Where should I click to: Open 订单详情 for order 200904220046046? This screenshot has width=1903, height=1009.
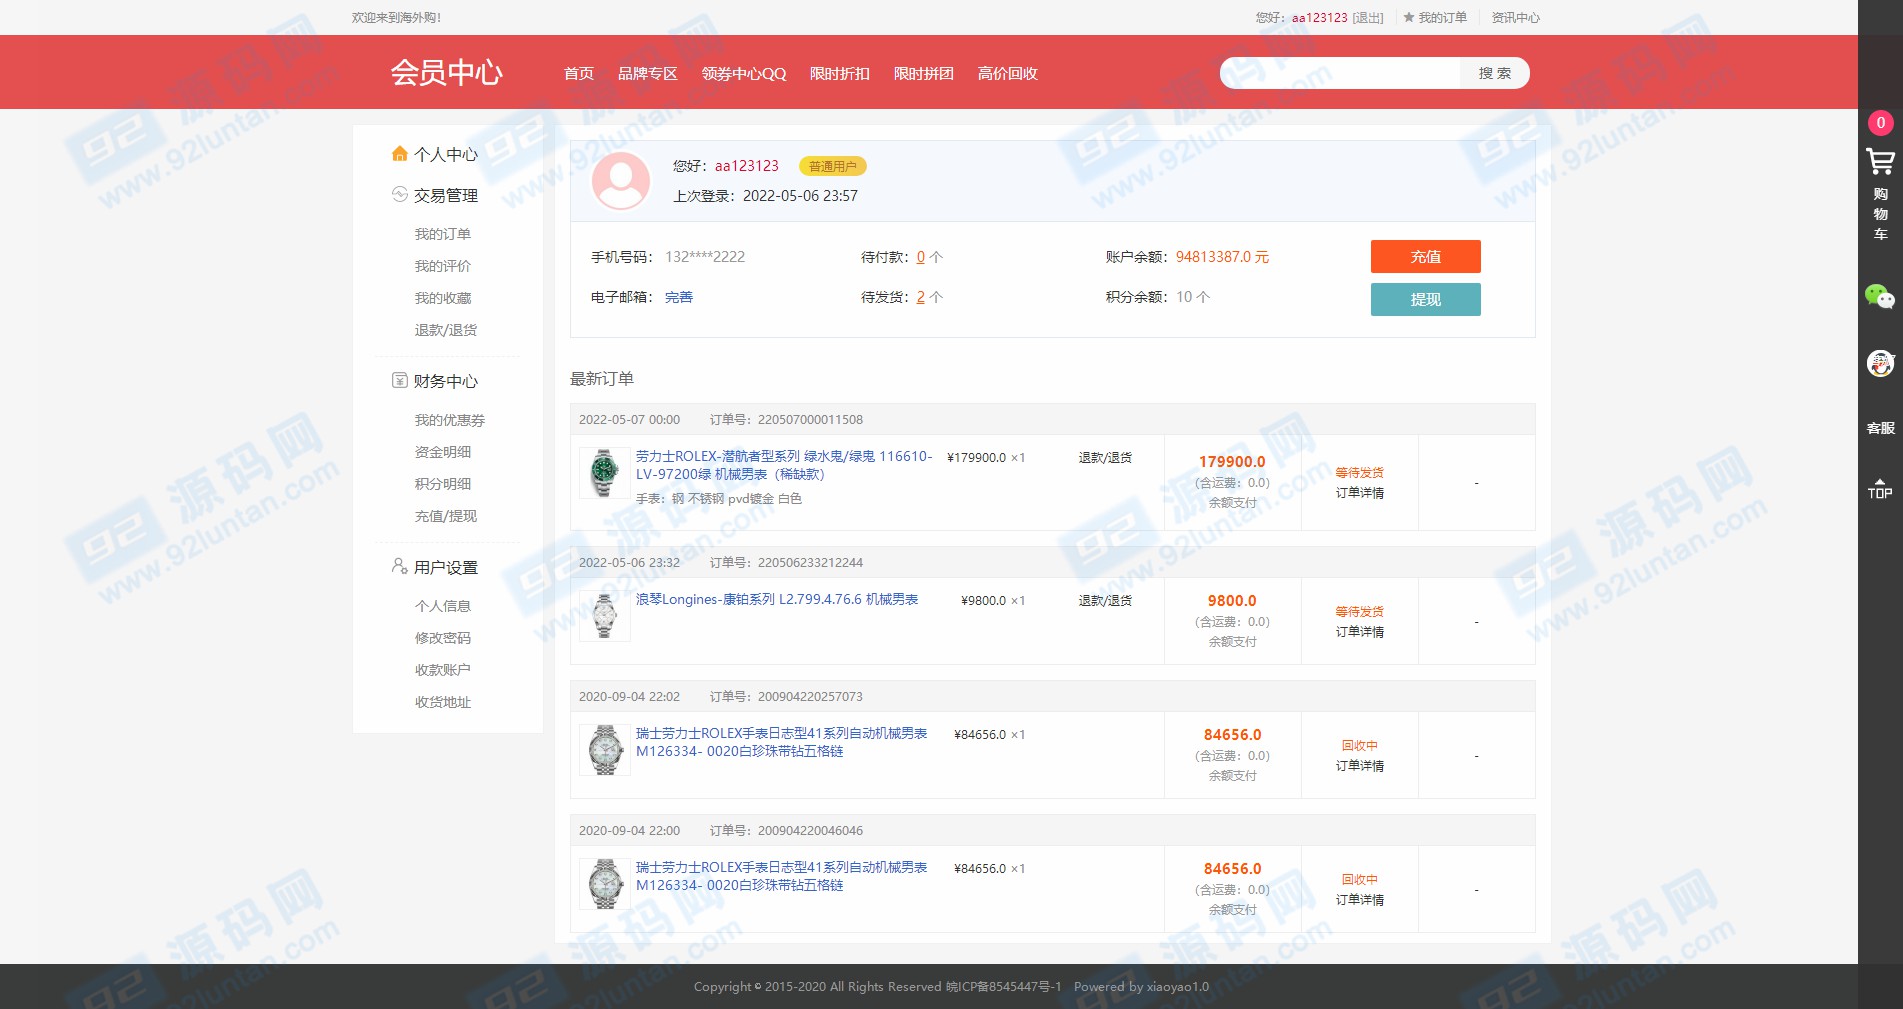[1360, 900]
